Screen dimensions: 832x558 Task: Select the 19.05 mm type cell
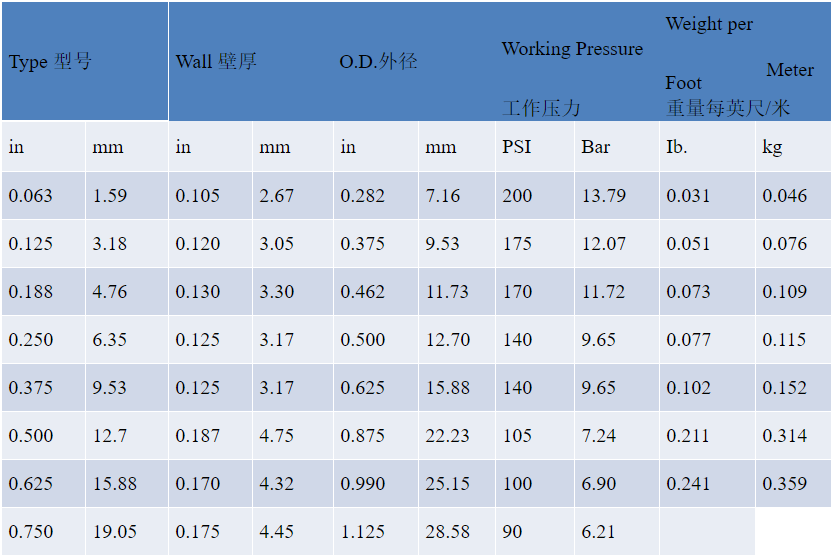pyautogui.click(x=115, y=532)
